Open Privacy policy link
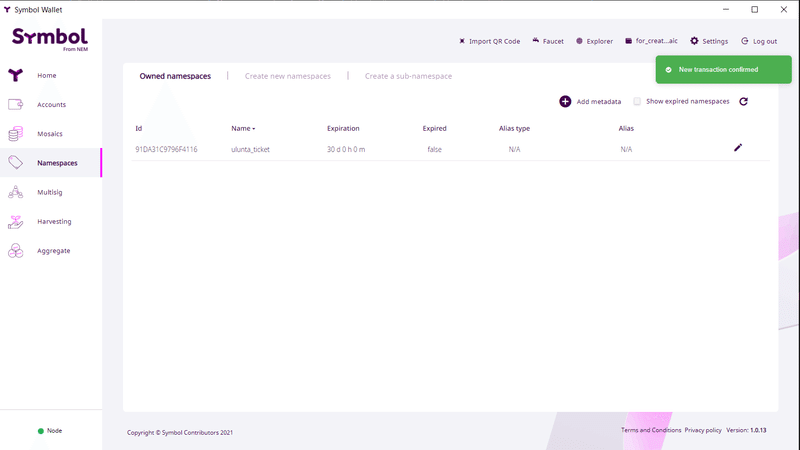The image size is (800, 450). point(703,430)
